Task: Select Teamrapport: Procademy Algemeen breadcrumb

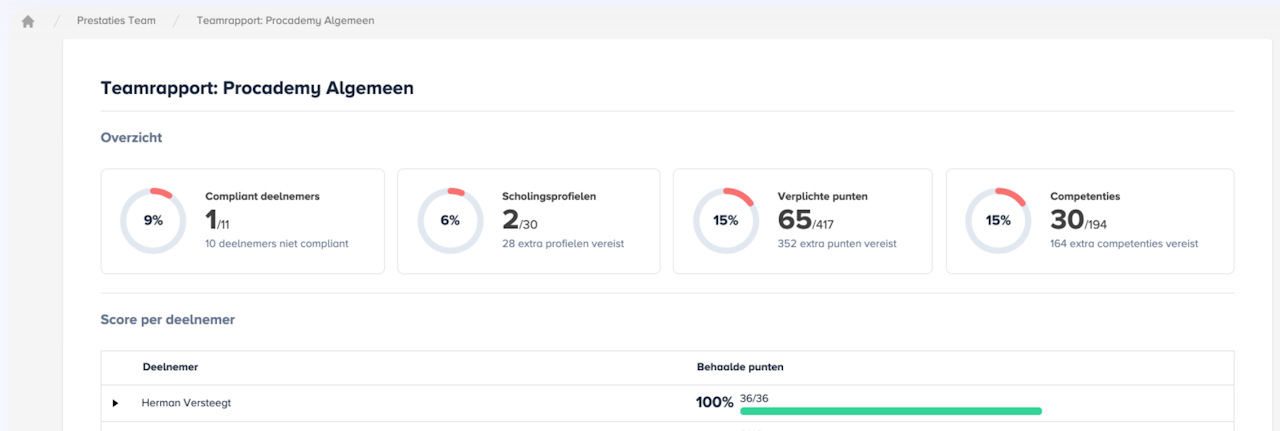Action: click(285, 20)
